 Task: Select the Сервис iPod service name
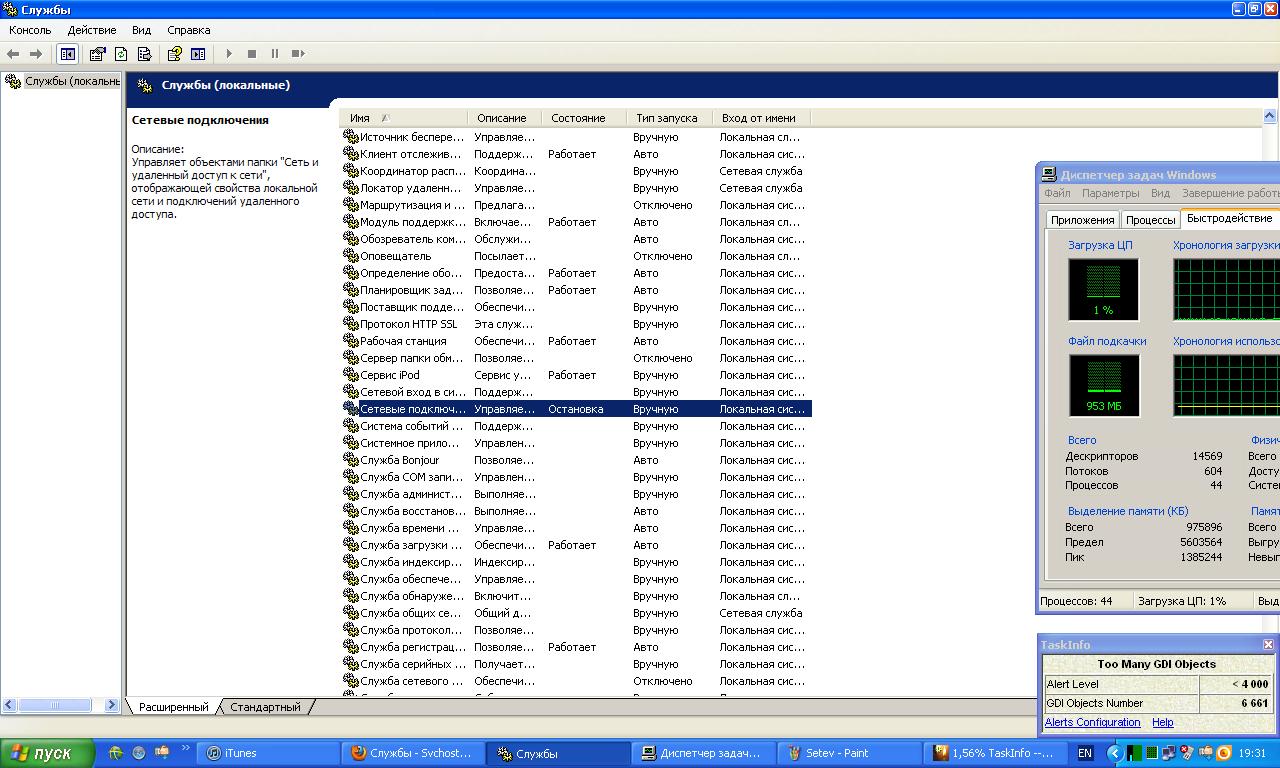(390, 375)
